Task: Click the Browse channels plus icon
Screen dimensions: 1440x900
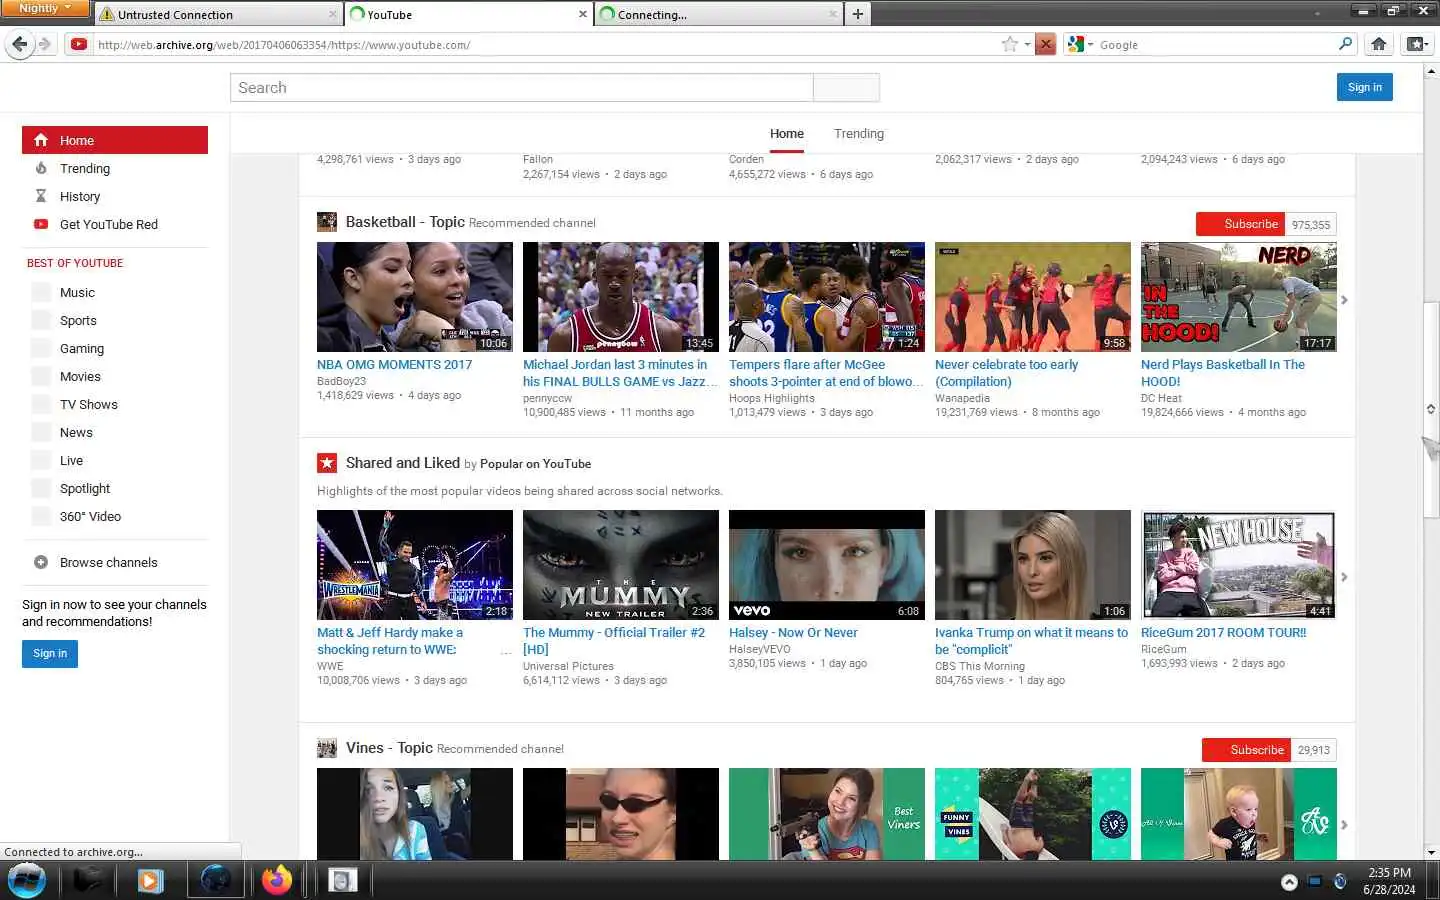Action: 41,562
